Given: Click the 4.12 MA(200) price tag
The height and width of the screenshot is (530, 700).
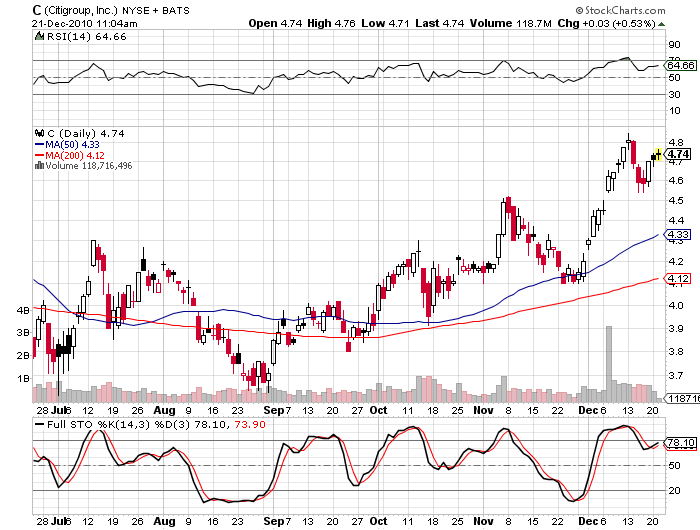Looking at the screenshot, I should click(x=678, y=279).
